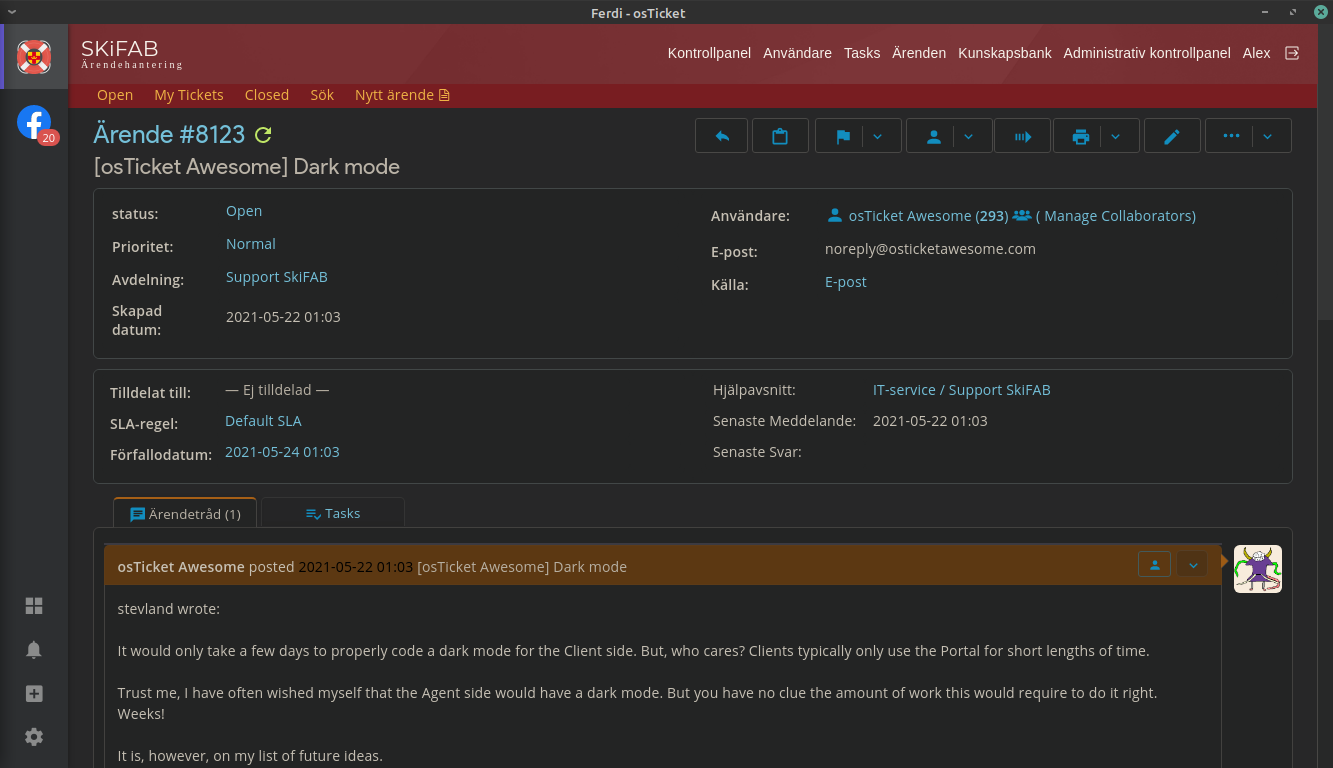This screenshot has width=1333, height=768.
Task: Expand the assign user dropdown arrow
Action: pos(968,137)
